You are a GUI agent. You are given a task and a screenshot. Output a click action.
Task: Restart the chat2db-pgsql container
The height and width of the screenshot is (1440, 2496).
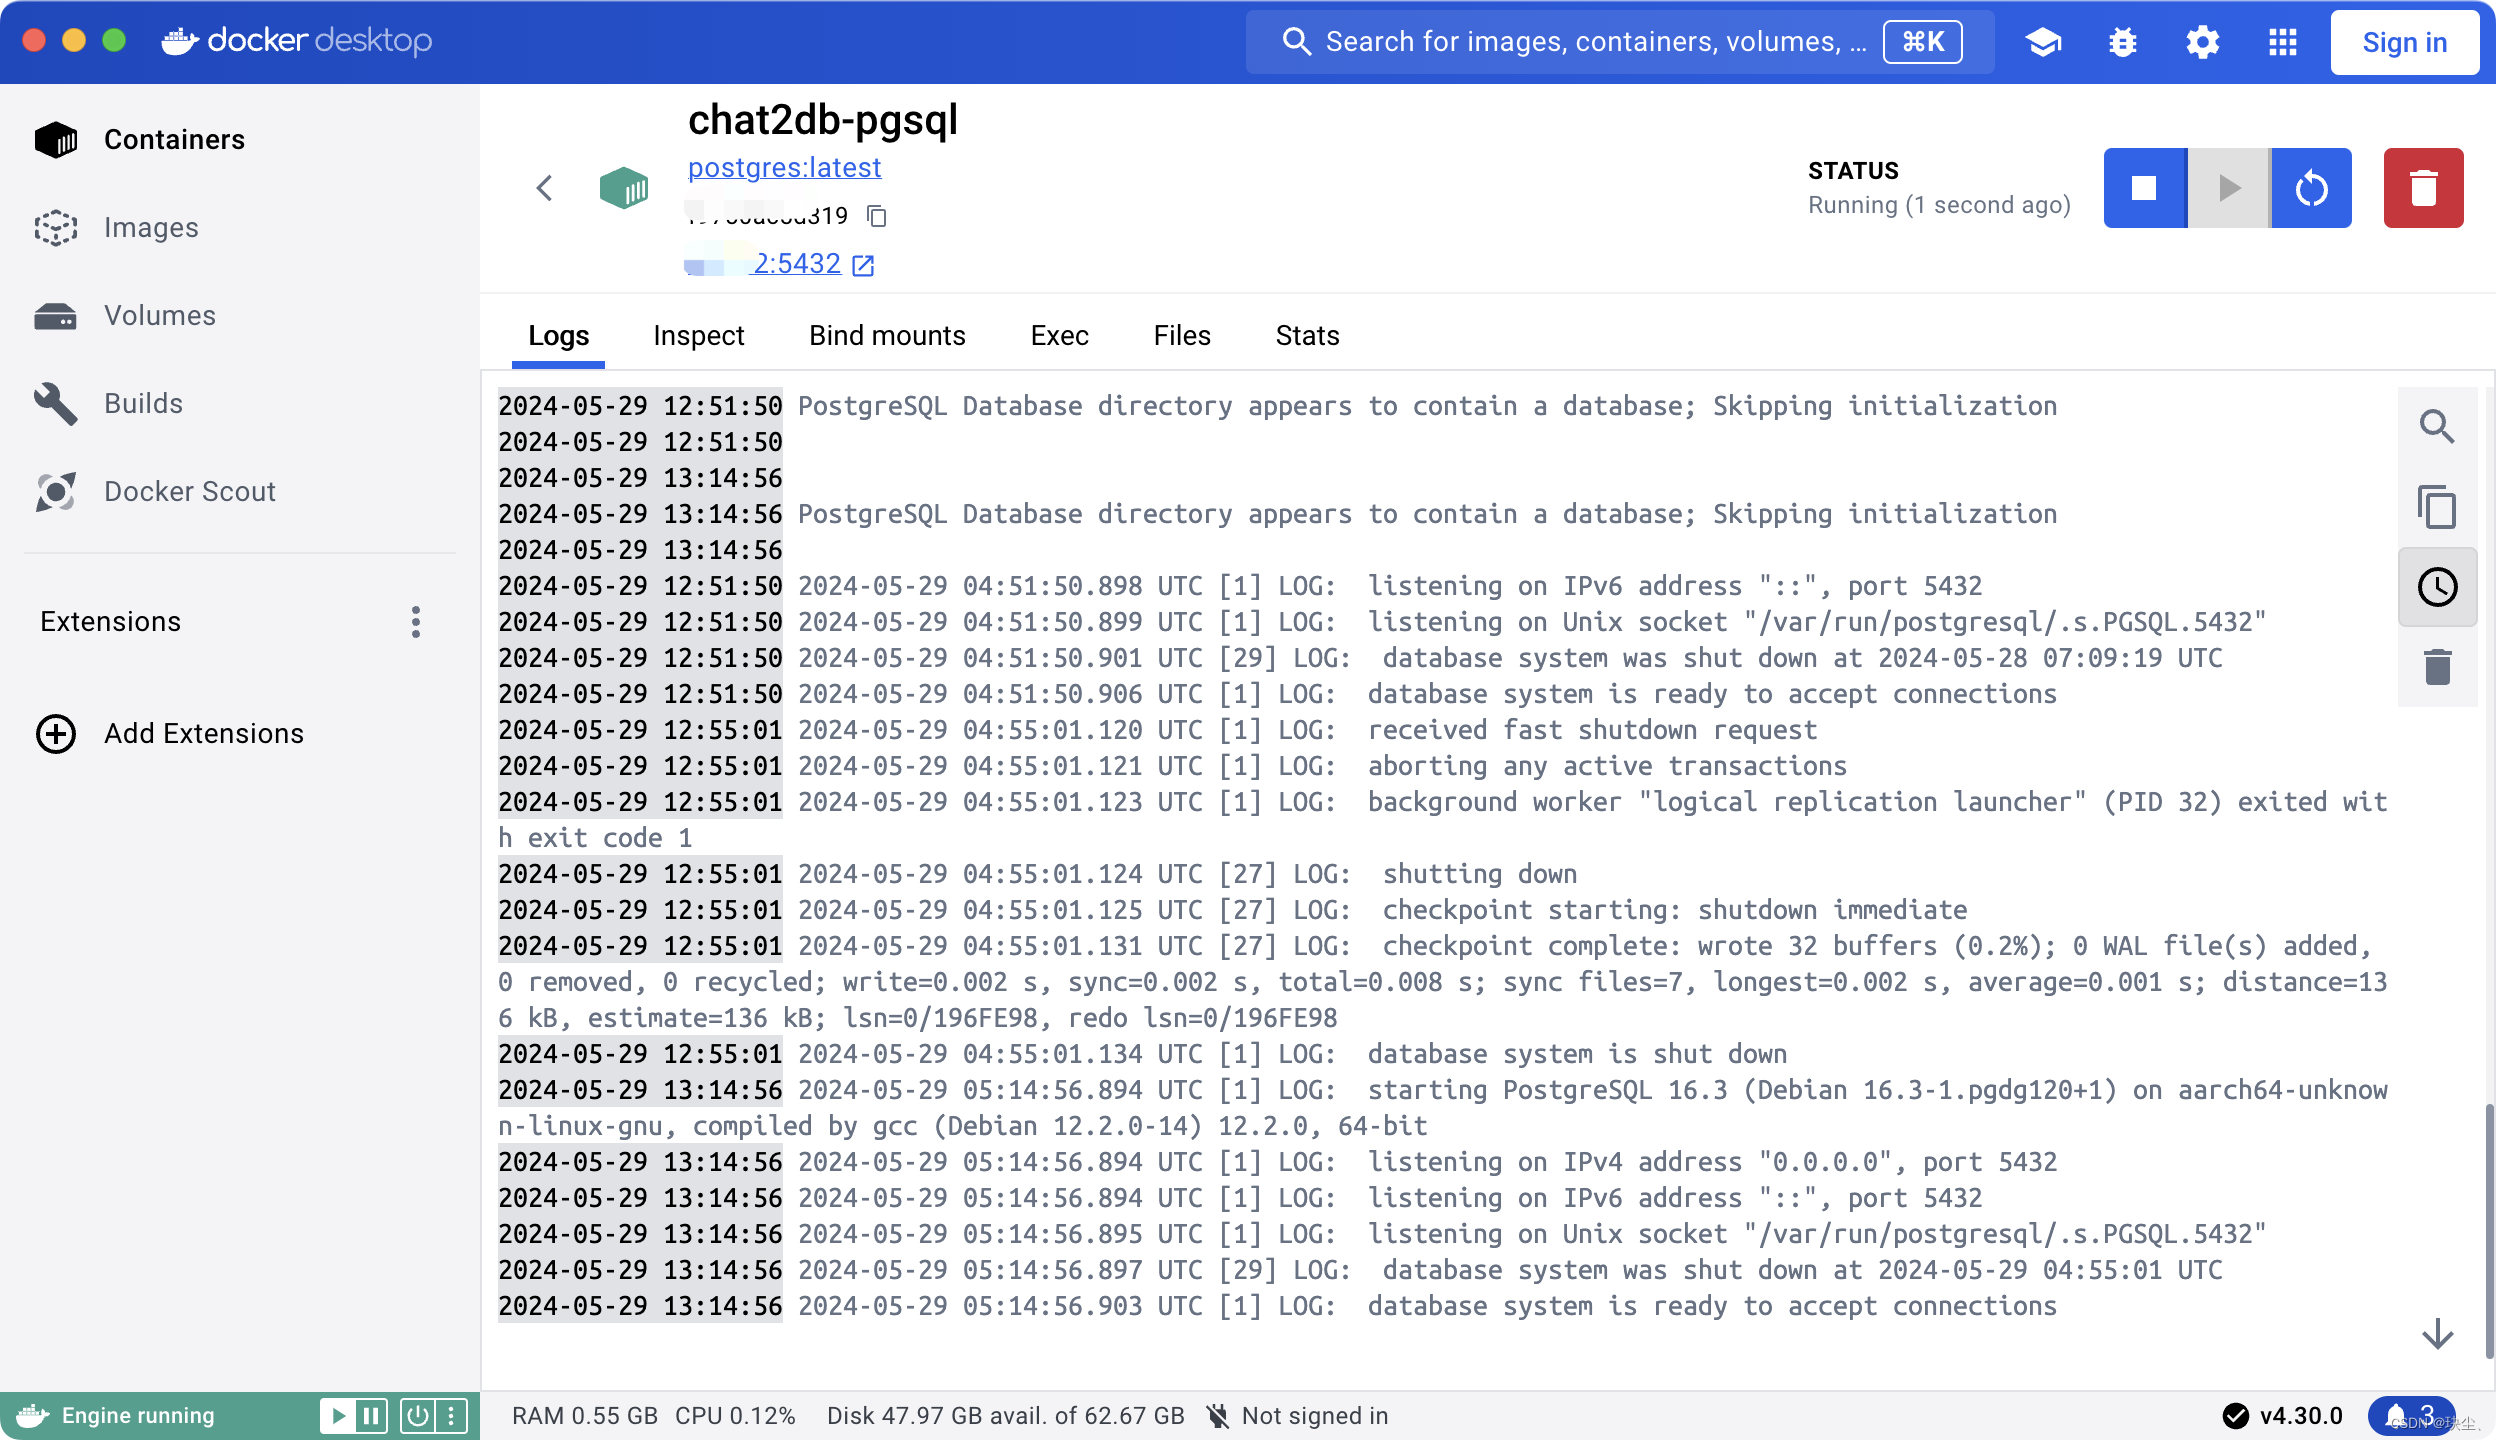click(x=2311, y=188)
